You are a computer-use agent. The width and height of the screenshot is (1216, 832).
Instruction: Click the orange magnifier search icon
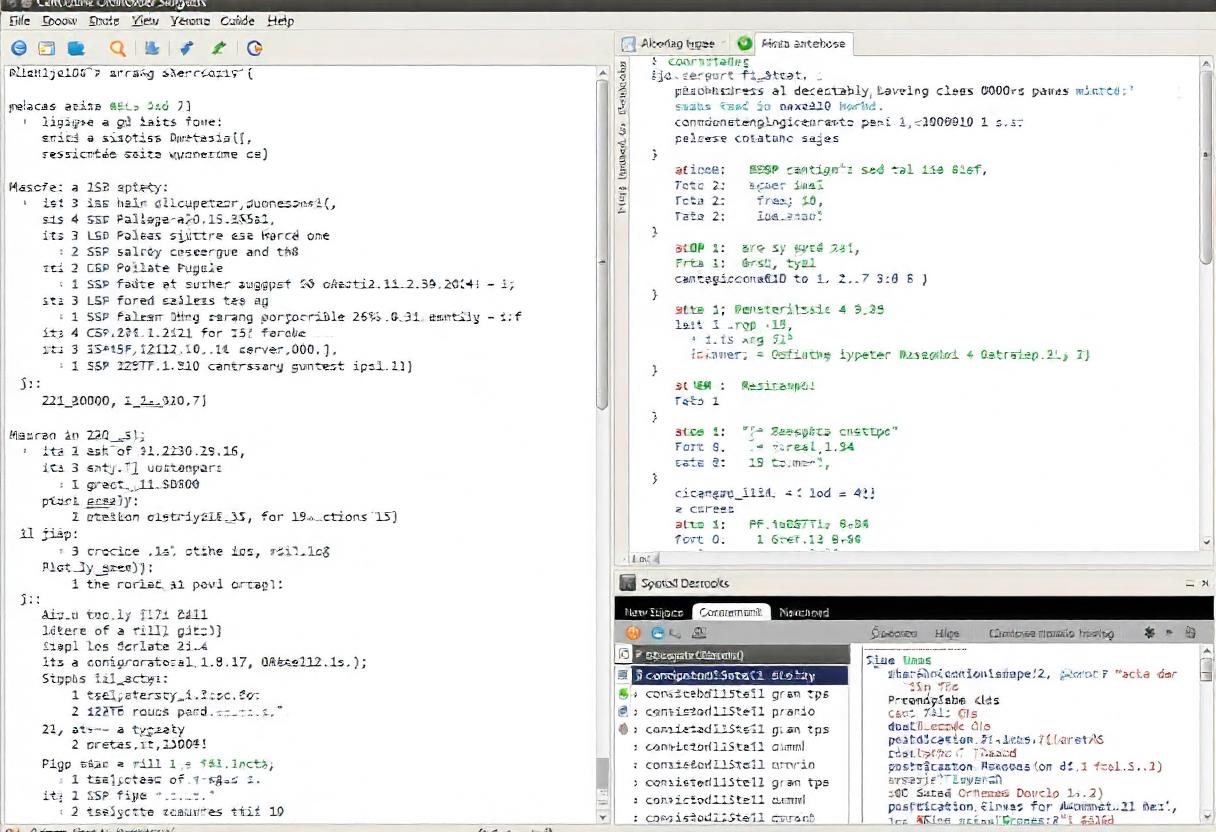tap(117, 47)
